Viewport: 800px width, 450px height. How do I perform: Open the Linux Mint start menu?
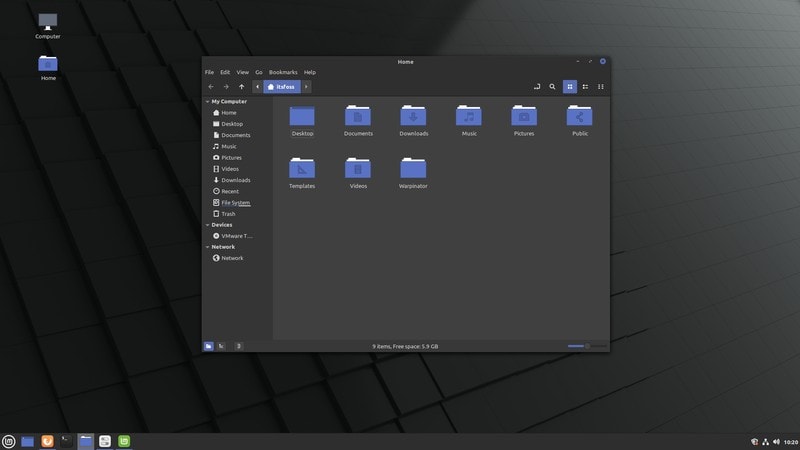point(9,441)
